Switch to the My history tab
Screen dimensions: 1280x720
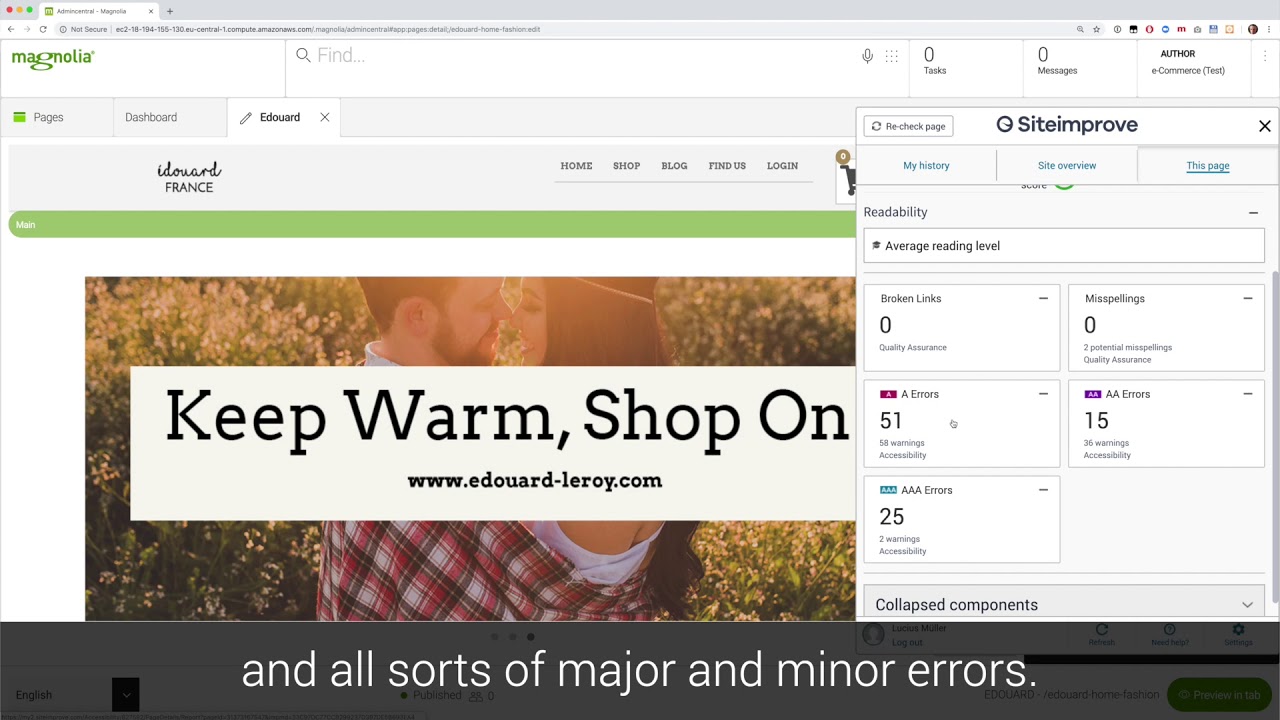pos(926,166)
